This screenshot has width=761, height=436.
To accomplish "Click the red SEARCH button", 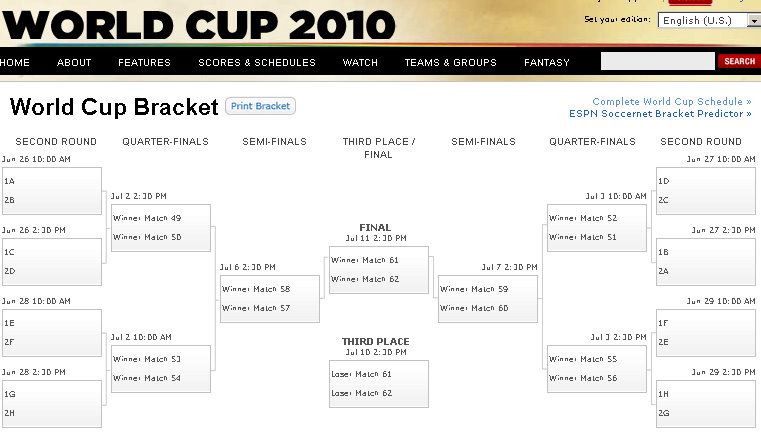I will [739, 61].
